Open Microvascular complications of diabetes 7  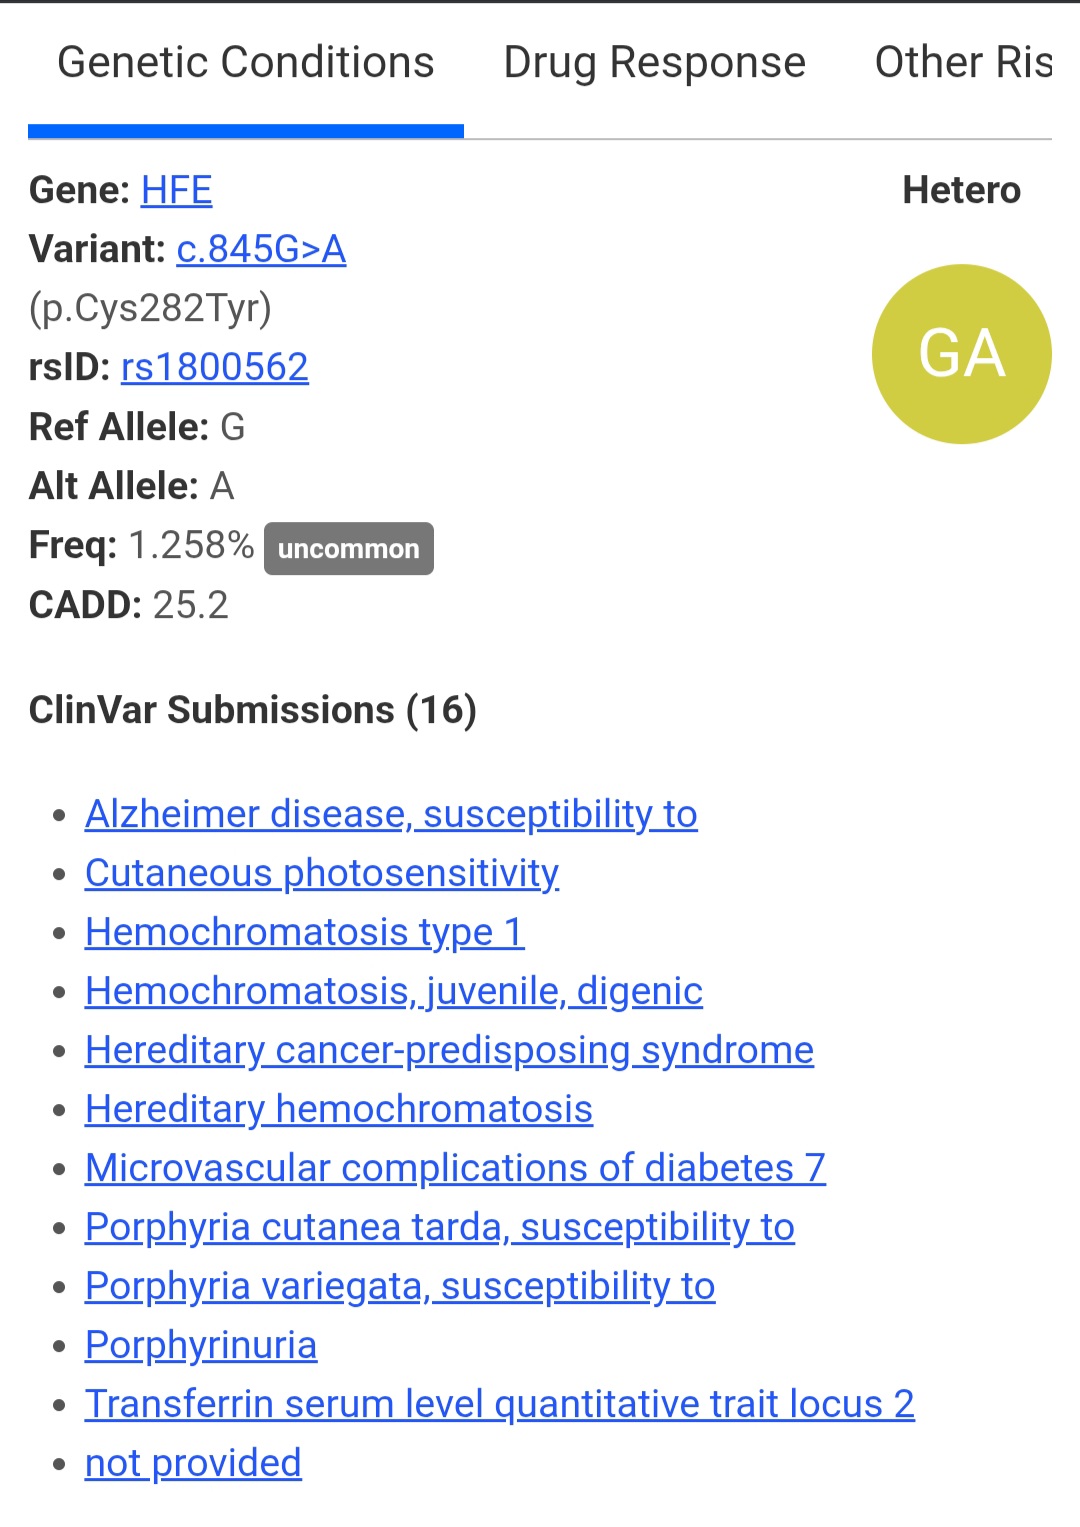point(455,1168)
